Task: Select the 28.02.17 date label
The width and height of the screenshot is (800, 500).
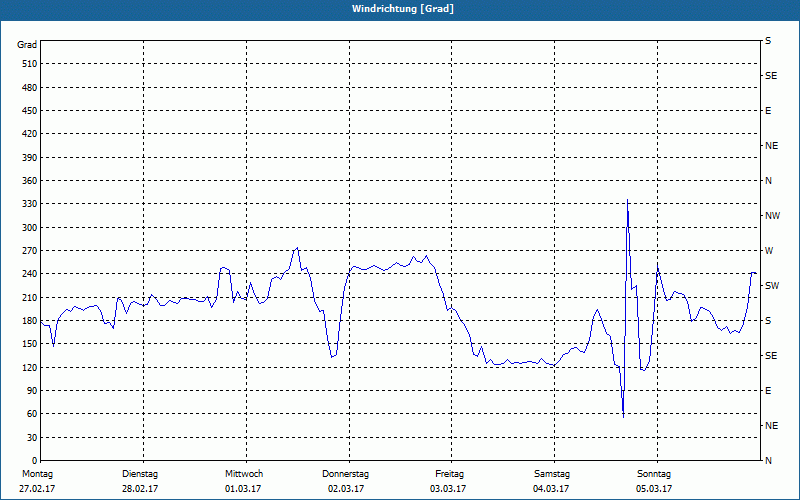Action: tap(140, 489)
